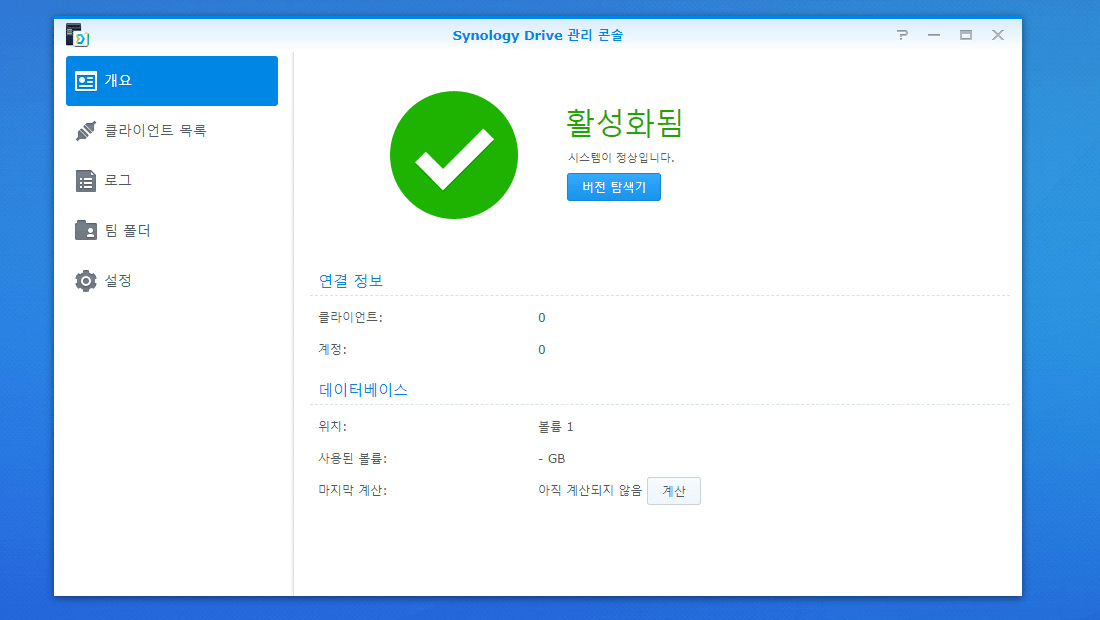Click the 사용된 볼륨: label

pos(353,459)
